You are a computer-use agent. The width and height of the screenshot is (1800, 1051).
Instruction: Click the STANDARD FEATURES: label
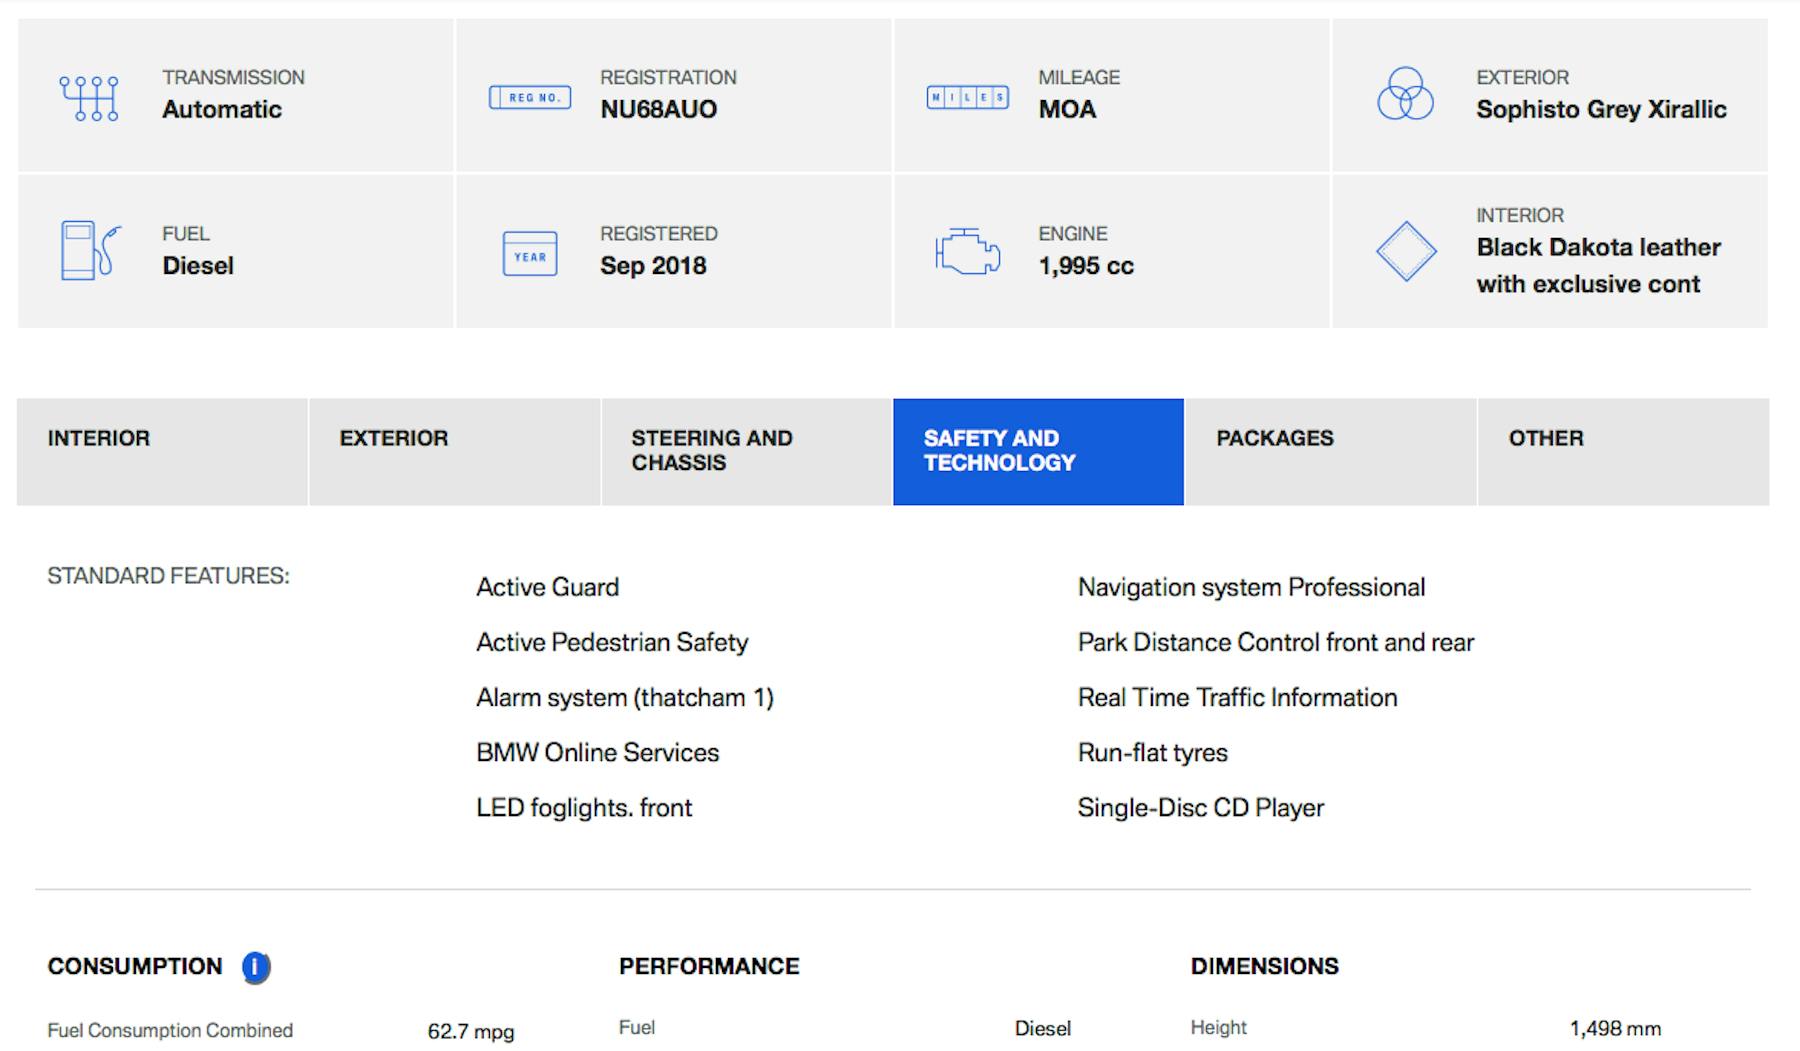168,576
